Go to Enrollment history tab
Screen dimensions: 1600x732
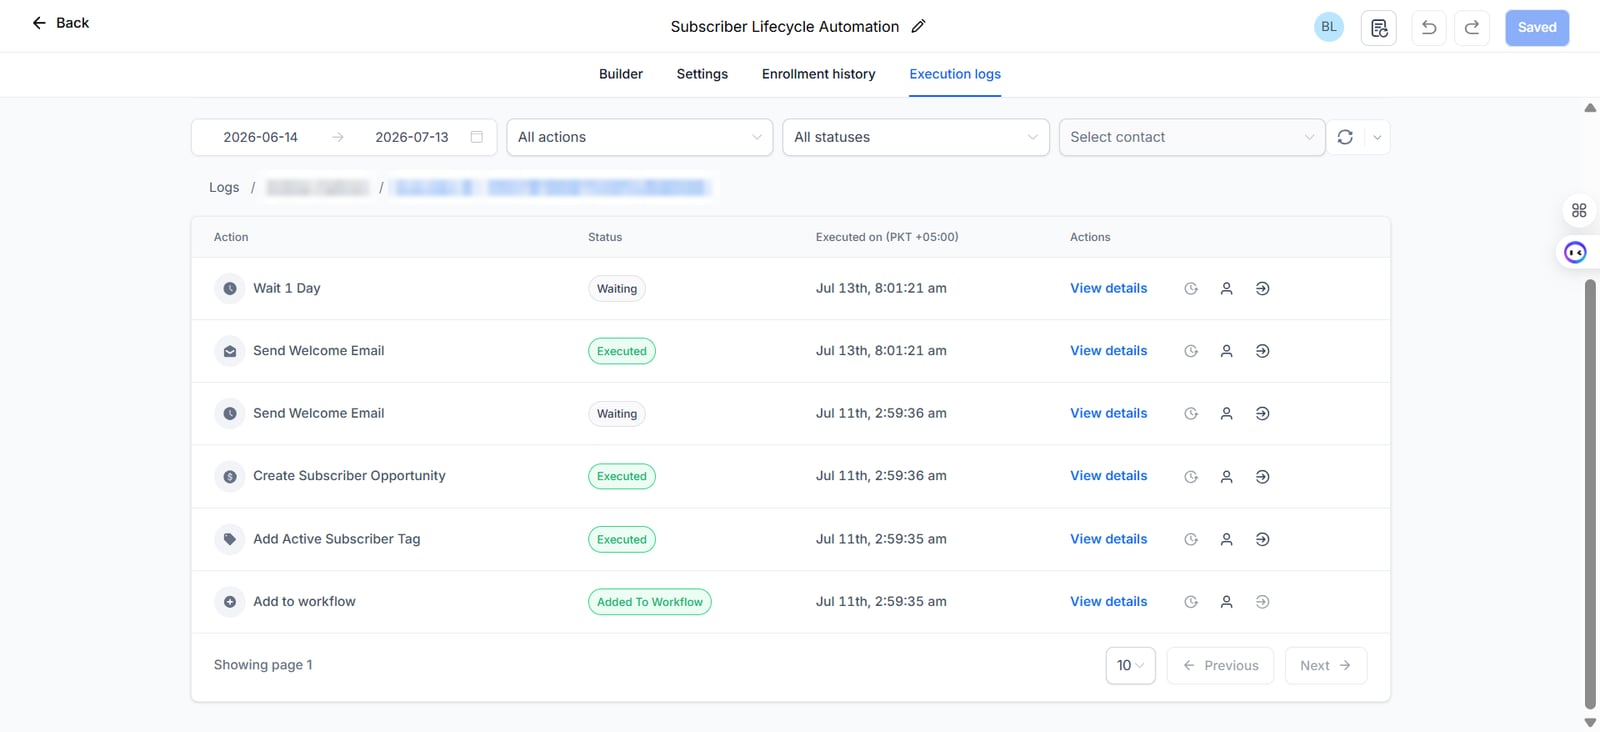[x=818, y=74]
